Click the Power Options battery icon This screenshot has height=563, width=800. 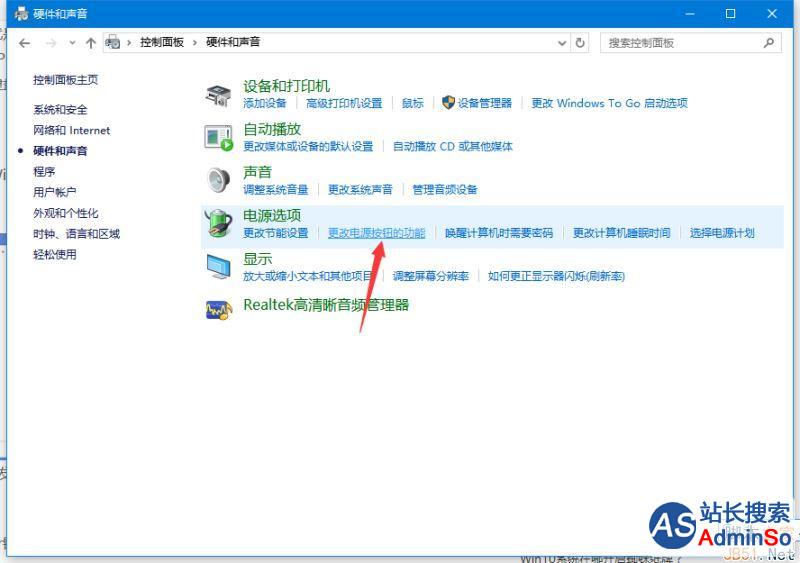click(218, 223)
